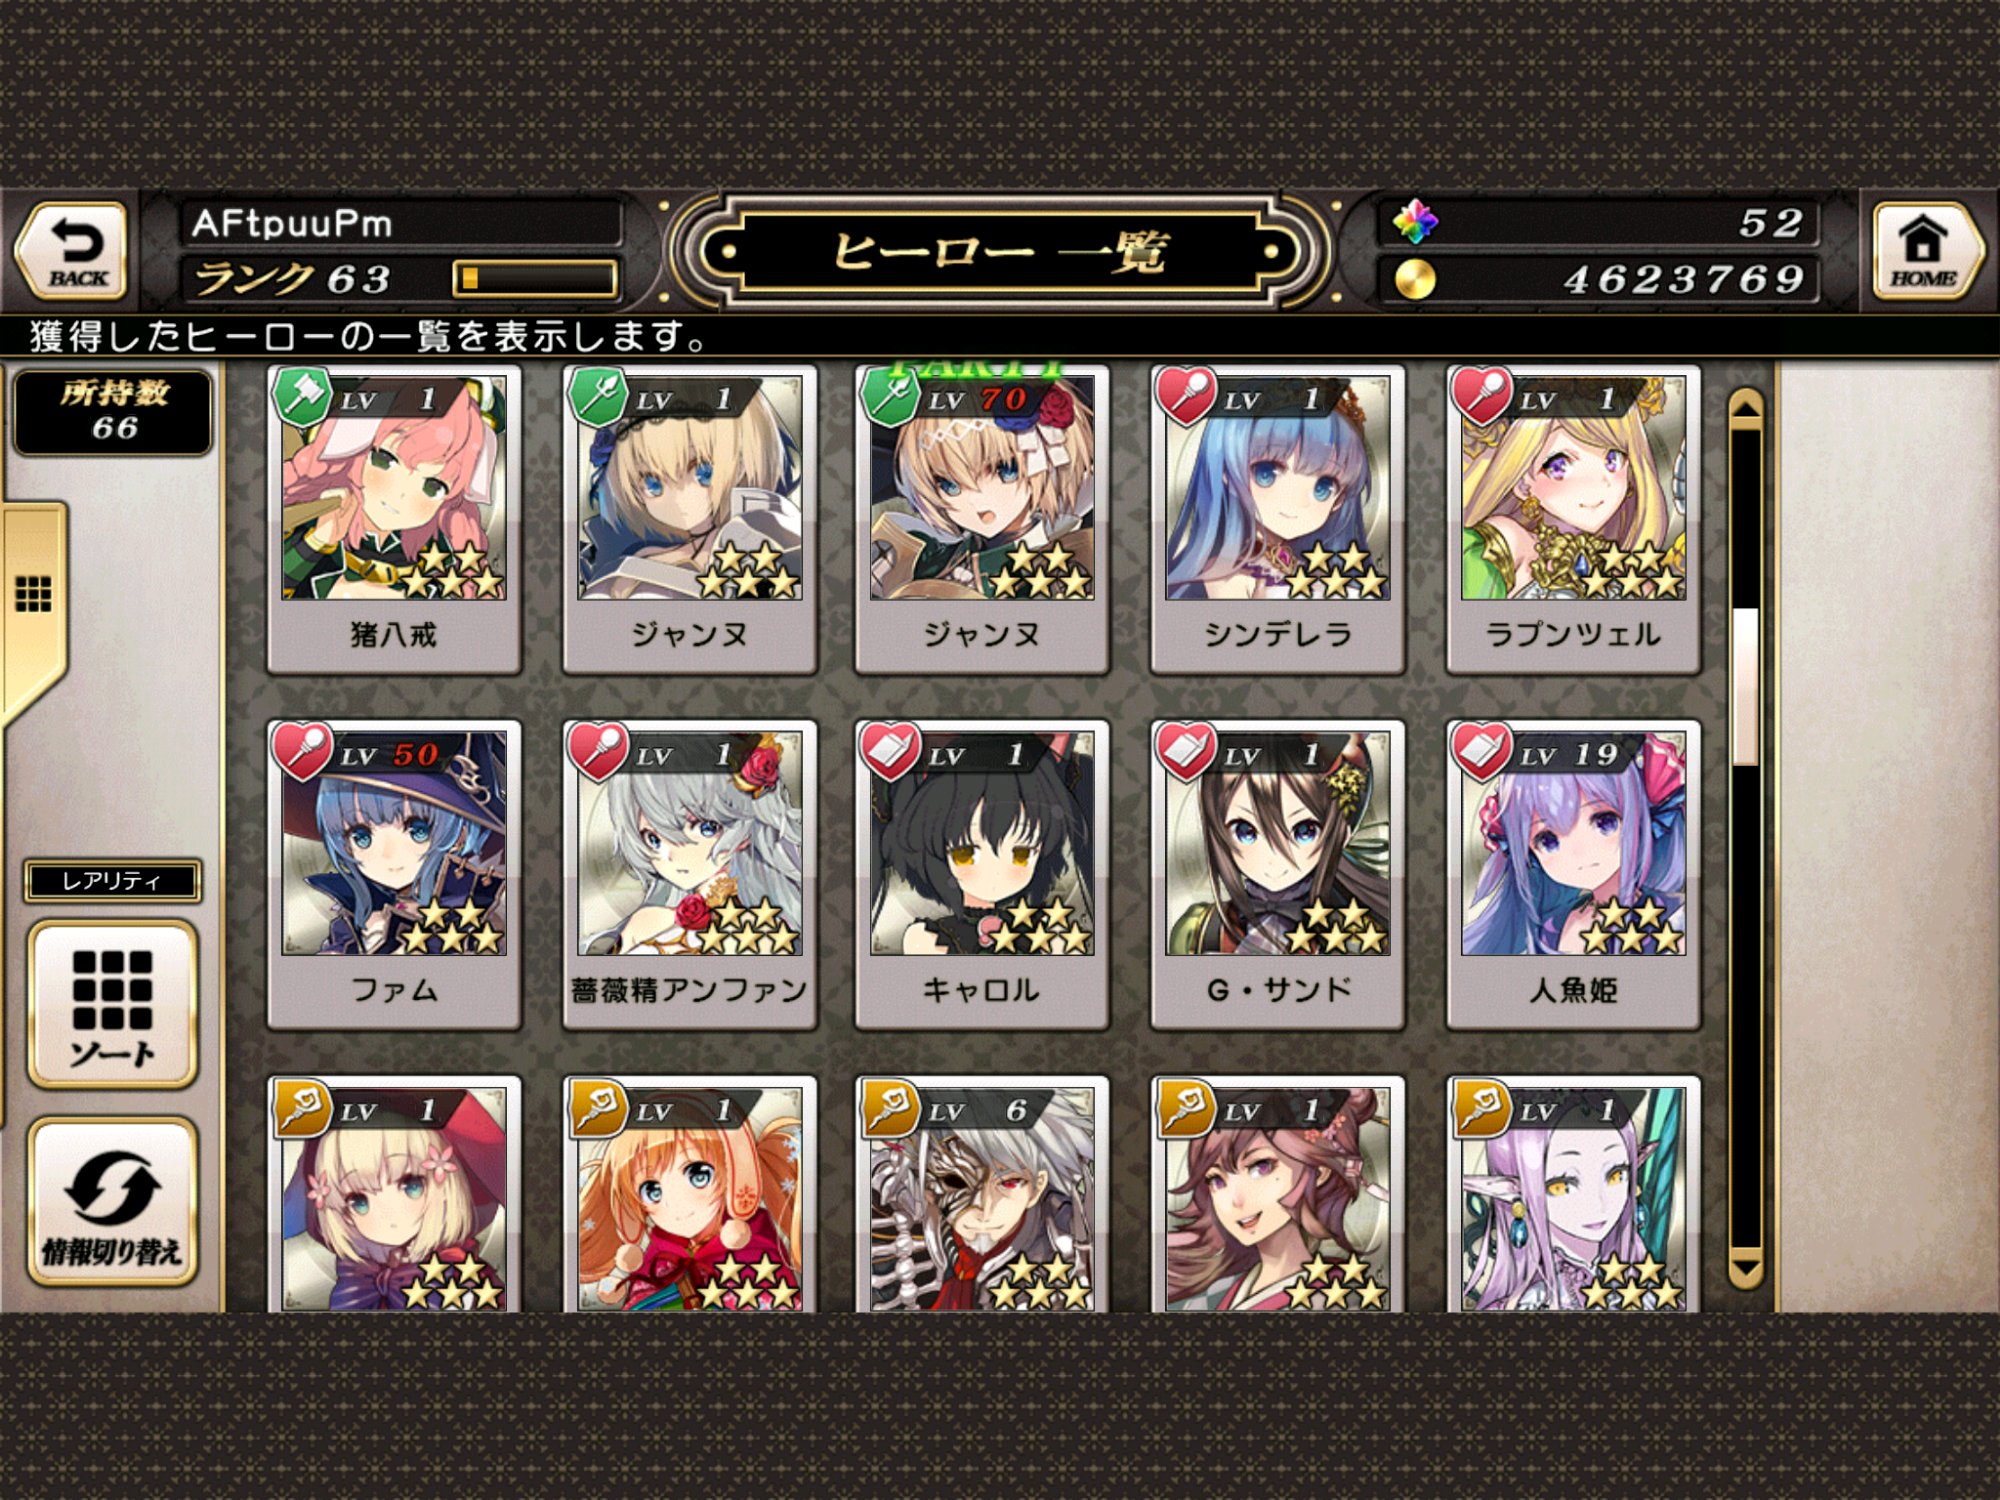
Task: Click the scrollbar down arrow
Action: point(1746,1268)
